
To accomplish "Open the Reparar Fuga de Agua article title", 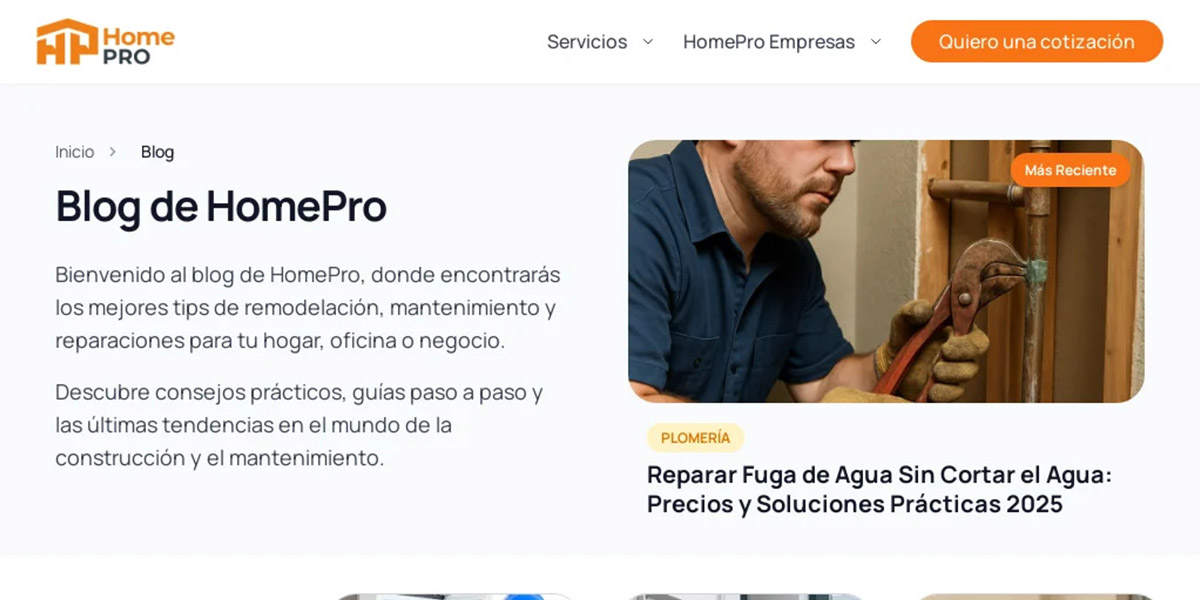I will 879,489.
